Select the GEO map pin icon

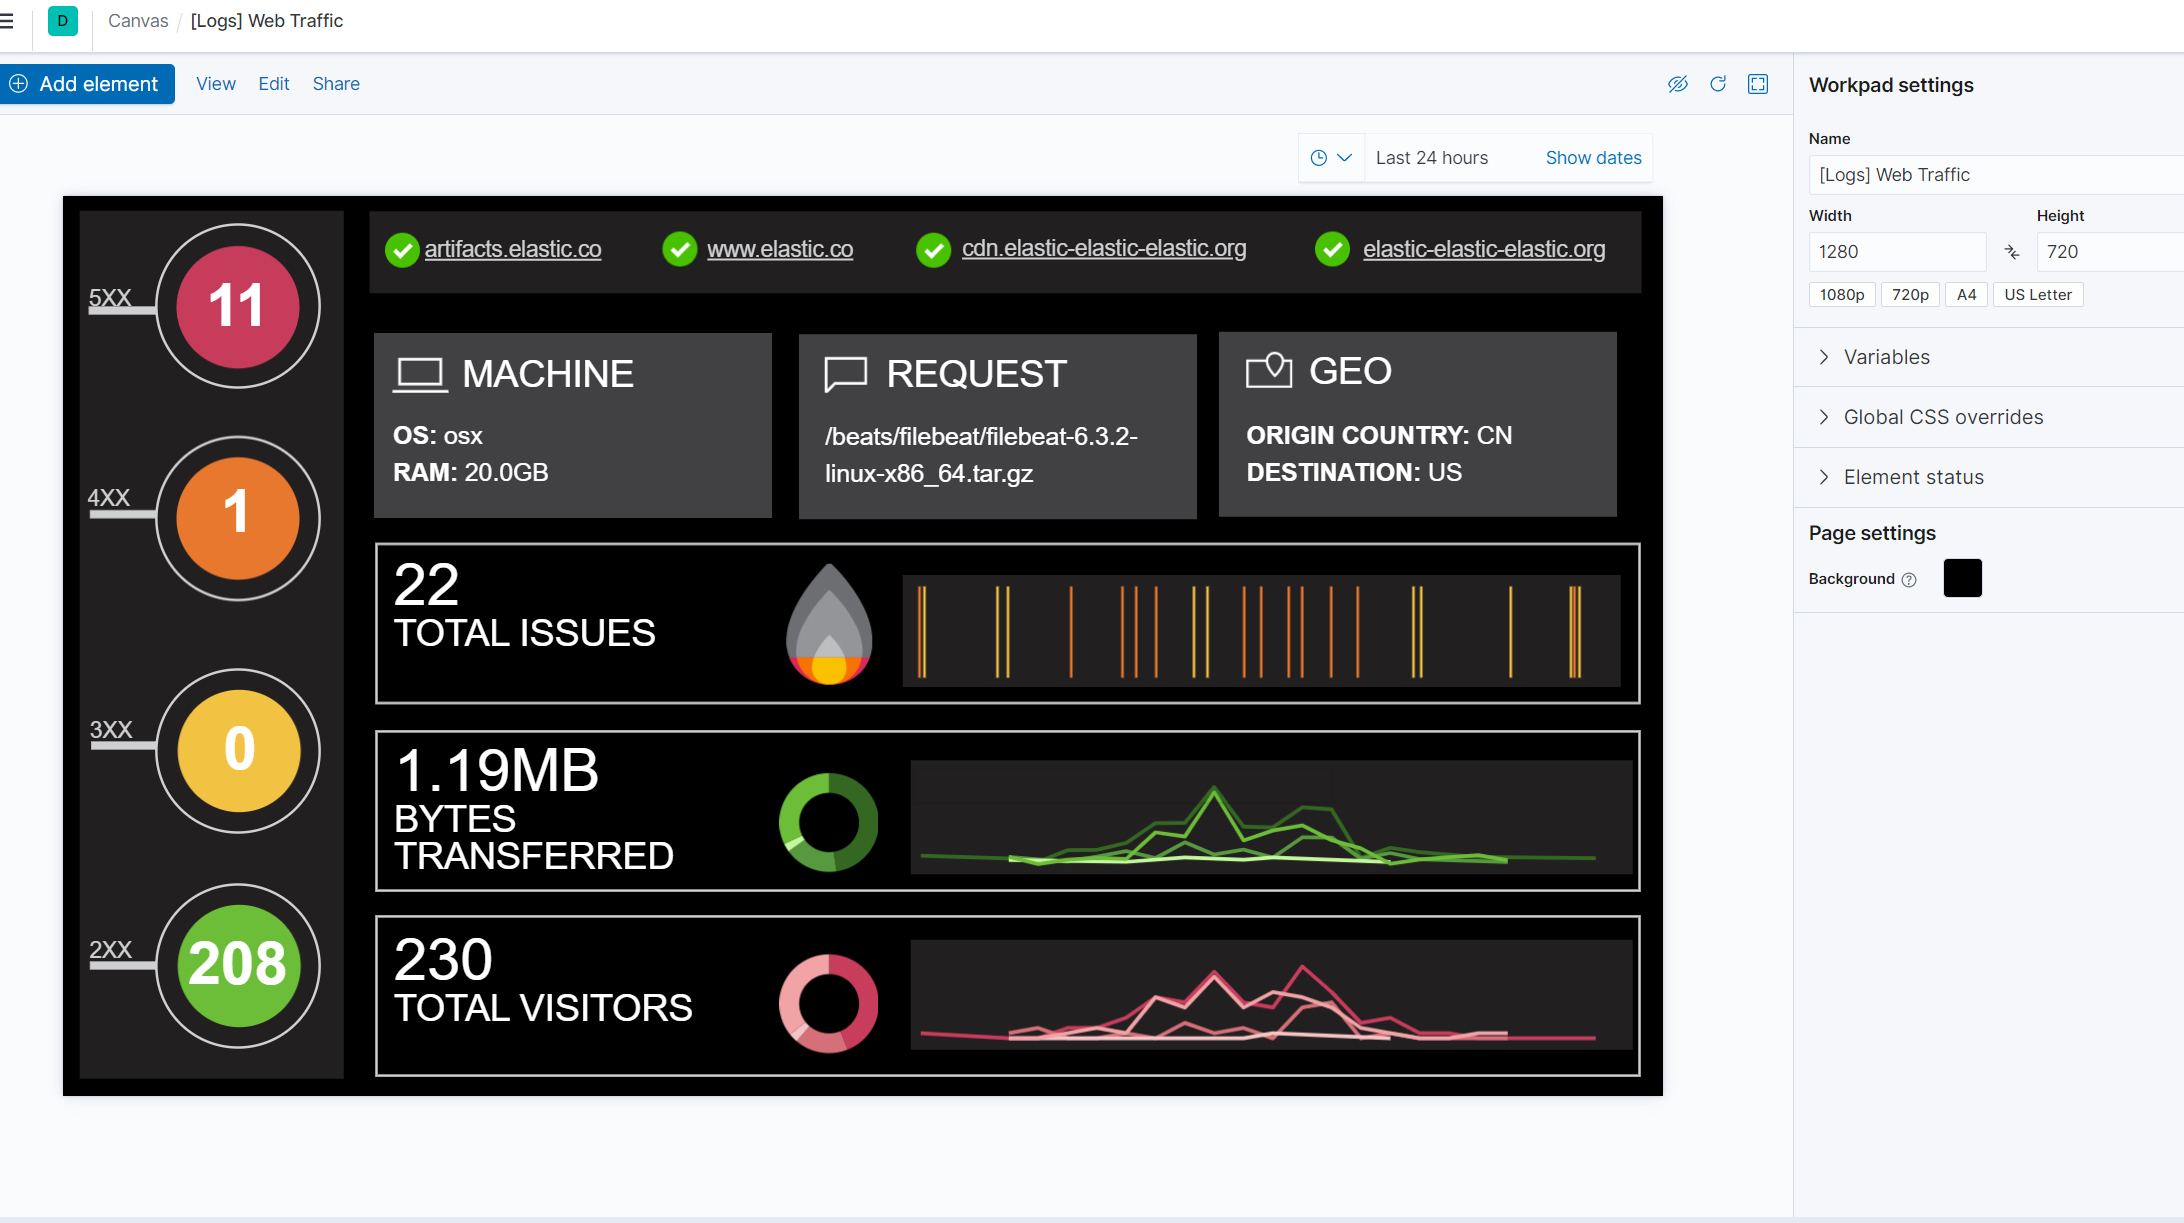[x=1269, y=370]
